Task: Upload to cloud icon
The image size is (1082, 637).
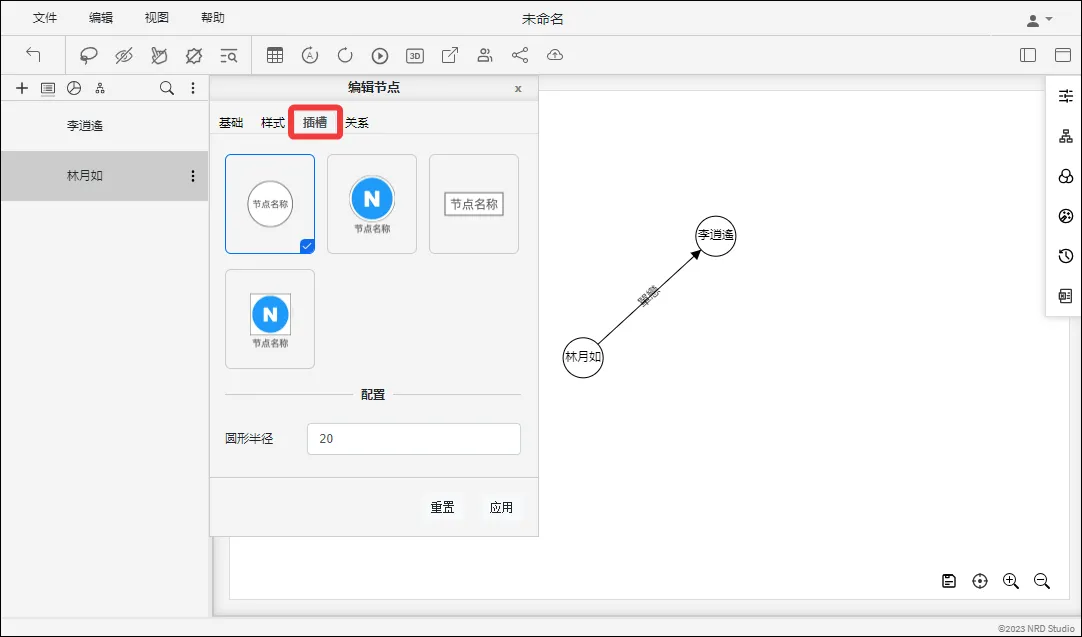Action: tap(555, 55)
